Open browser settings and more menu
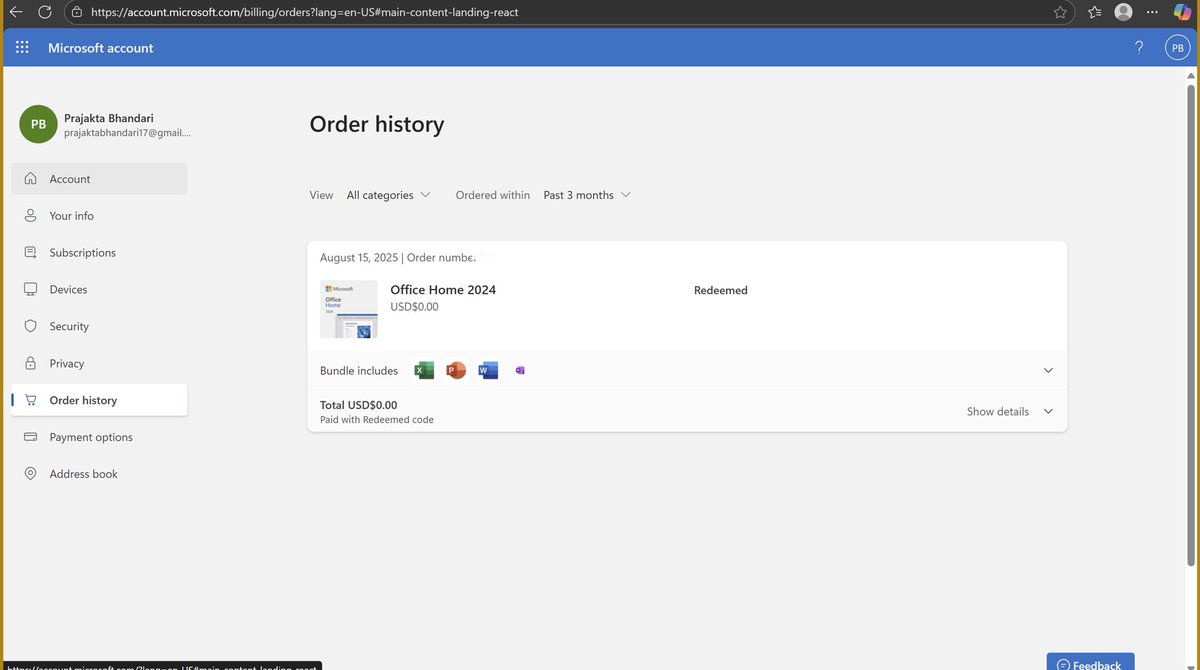The width and height of the screenshot is (1200, 670). (1153, 12)
